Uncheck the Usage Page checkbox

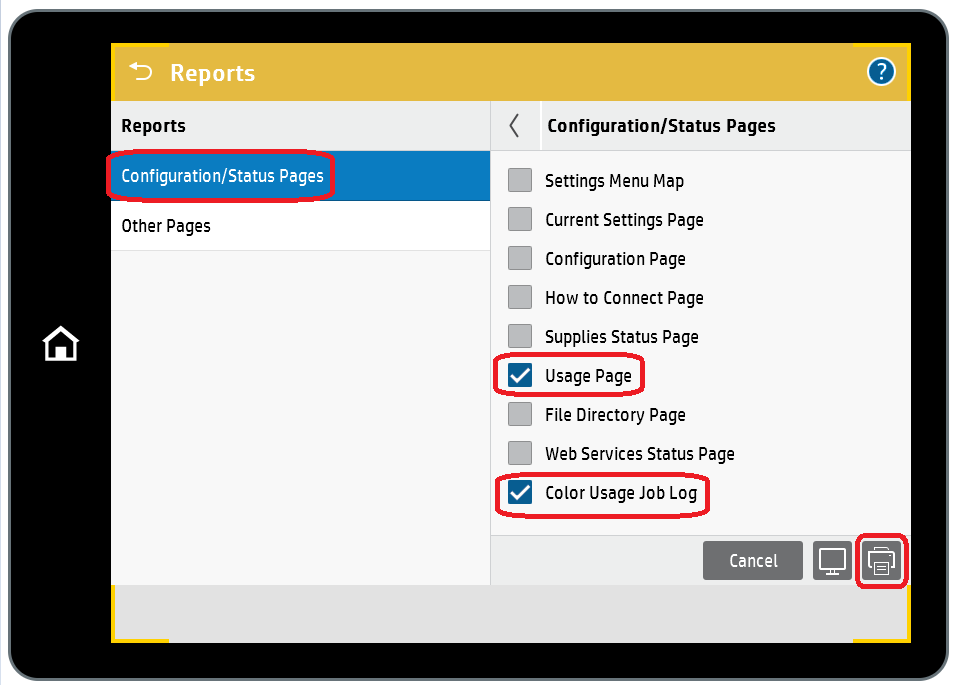tap(520, 375)
